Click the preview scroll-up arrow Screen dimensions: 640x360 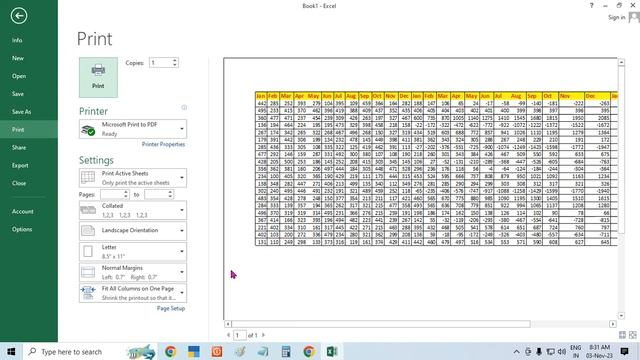pos(621,62)
